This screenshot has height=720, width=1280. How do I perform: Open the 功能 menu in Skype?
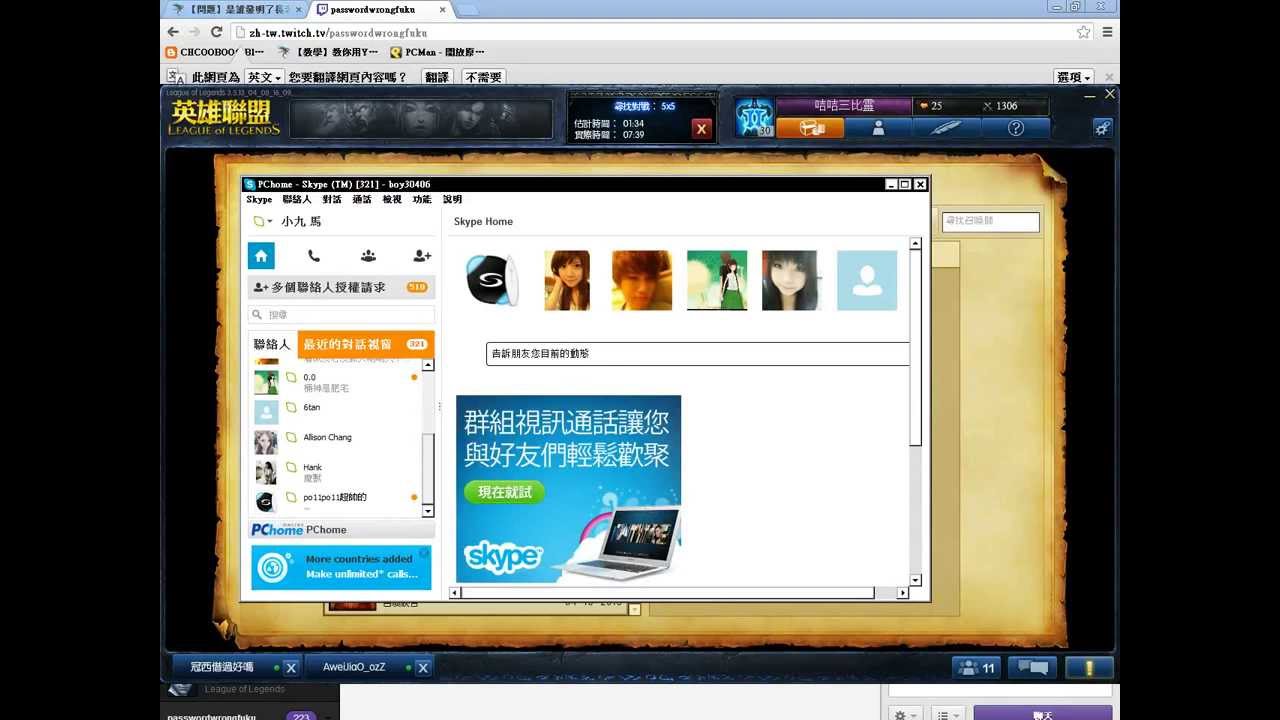click(421, 200)
